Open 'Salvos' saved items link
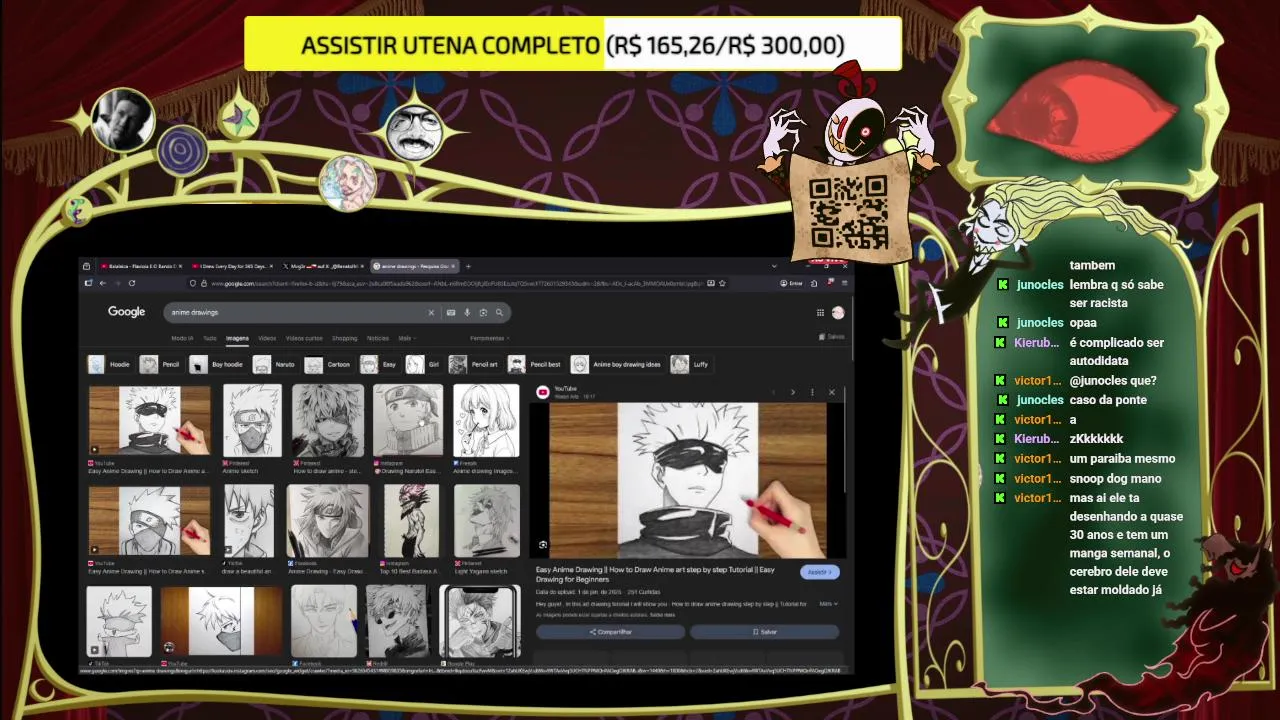 (x=831, y=337)
